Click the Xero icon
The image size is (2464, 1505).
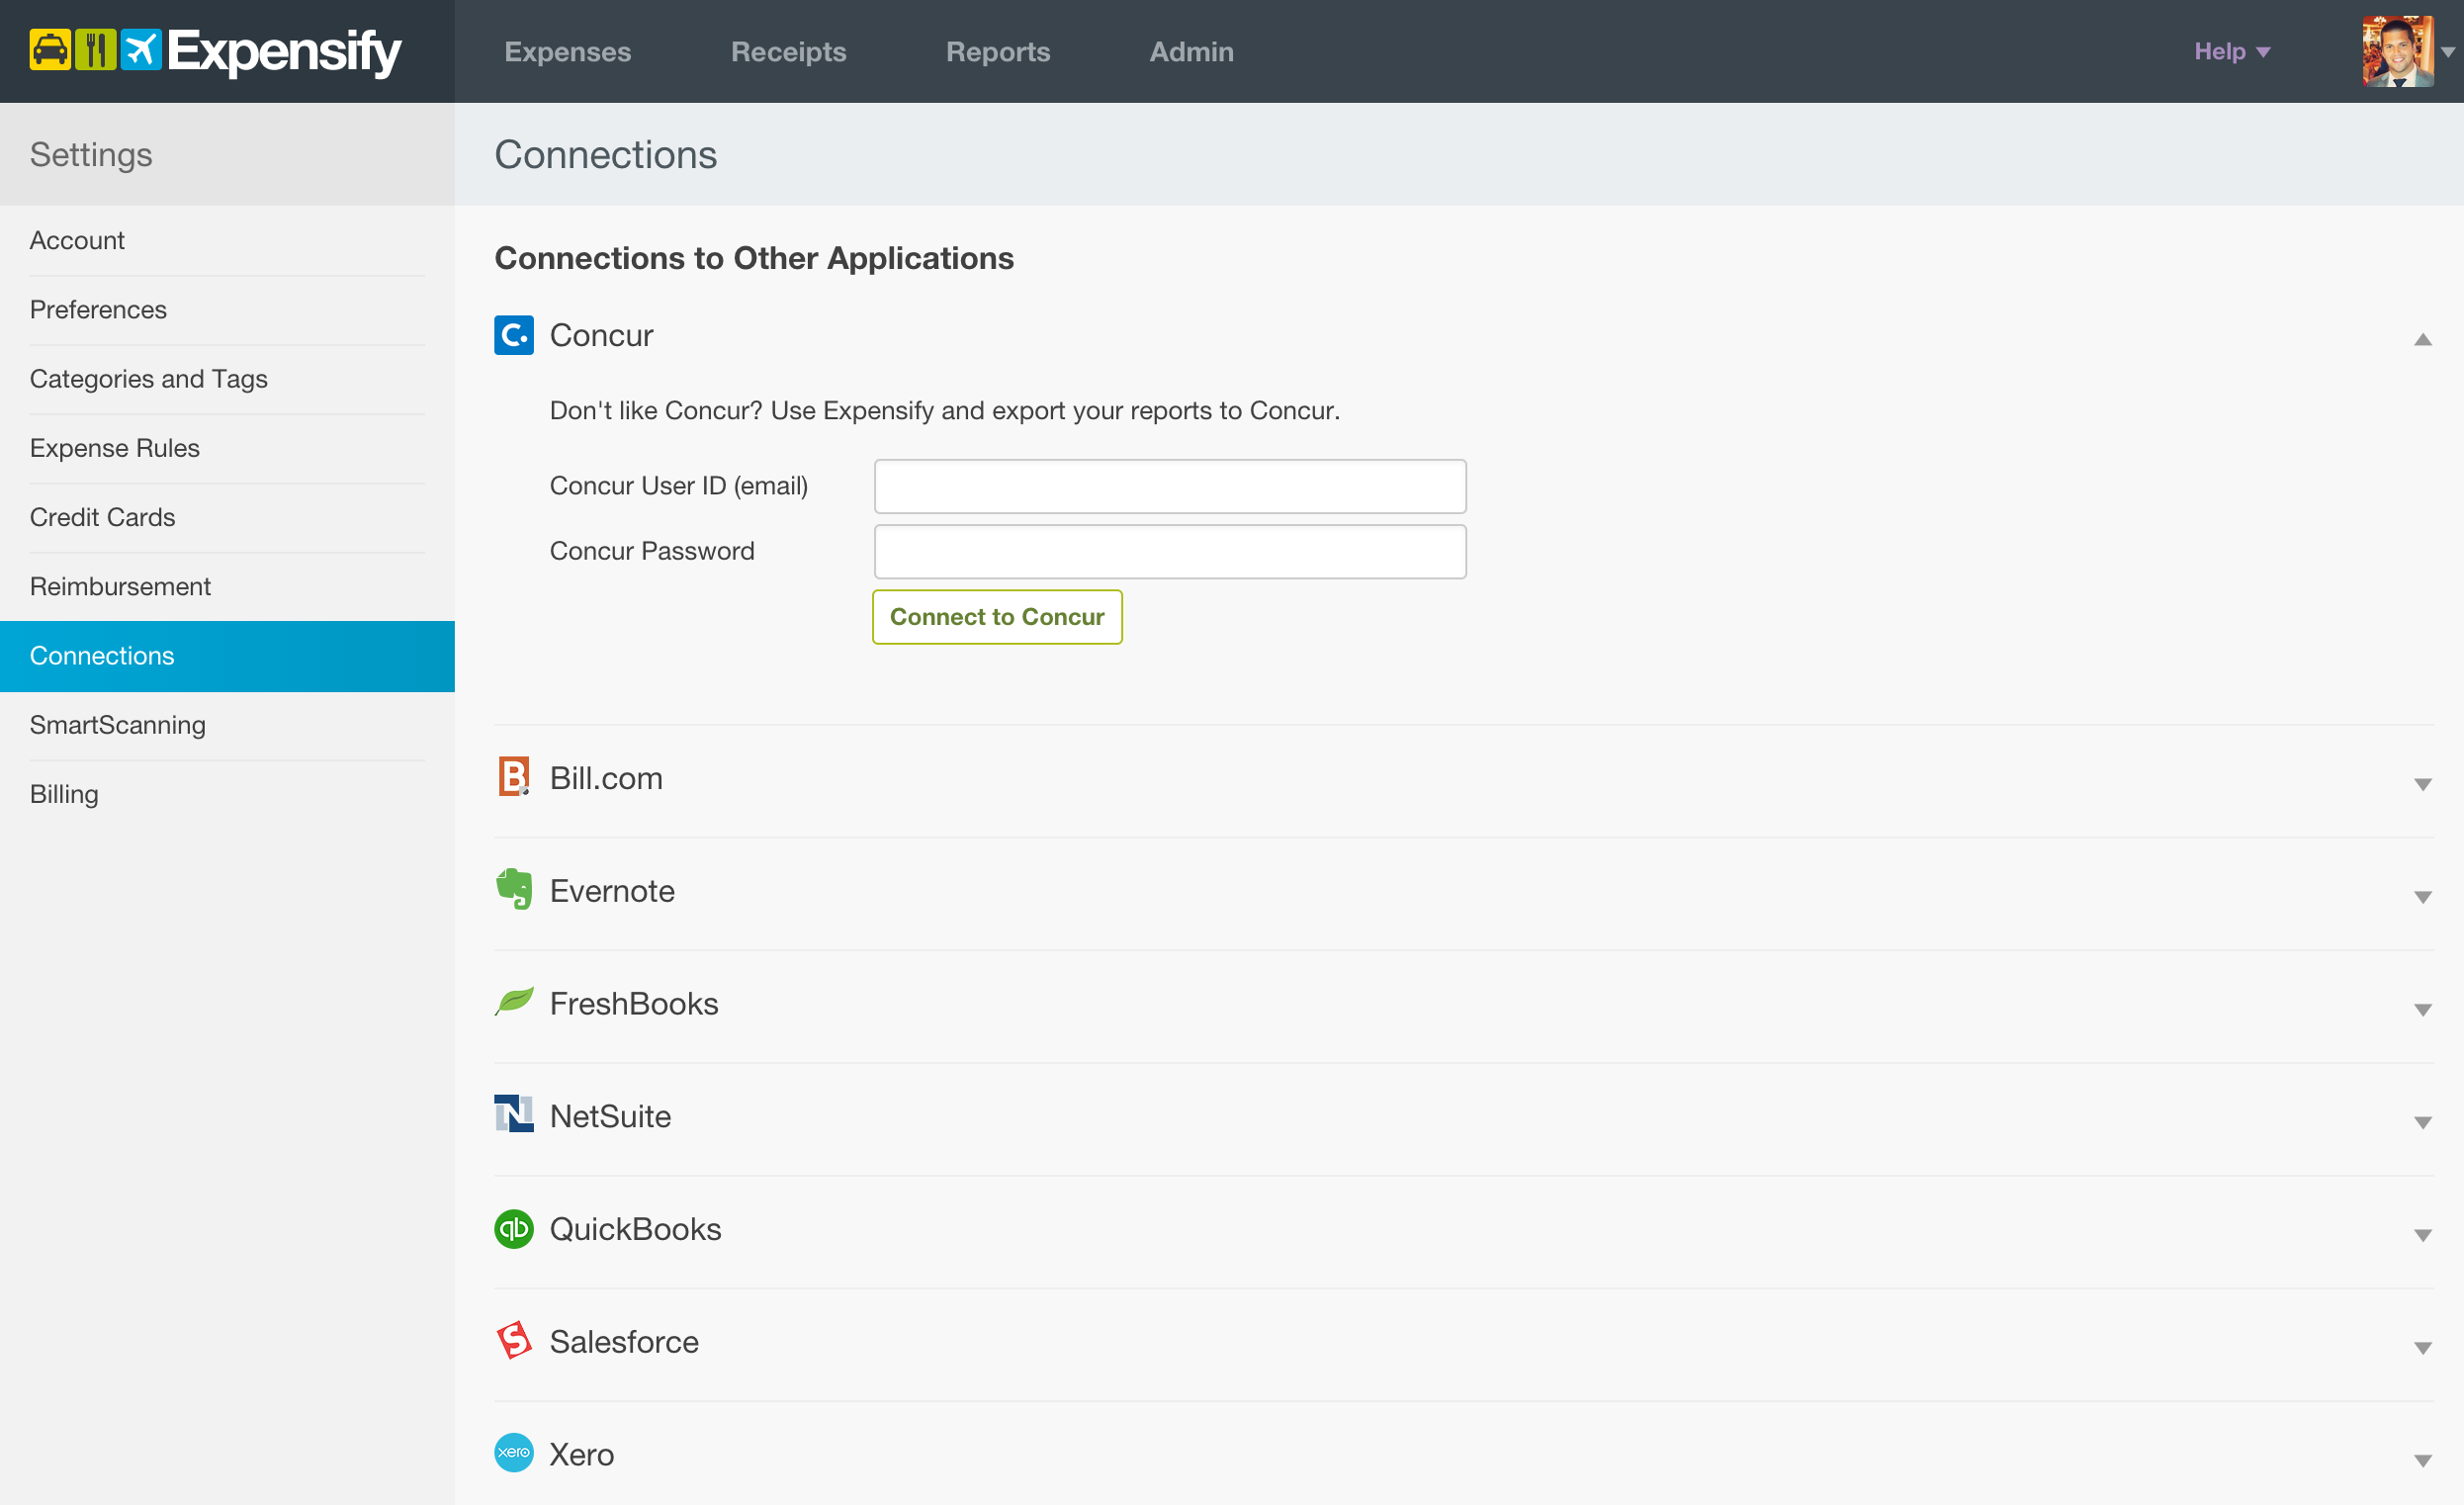513,1453
